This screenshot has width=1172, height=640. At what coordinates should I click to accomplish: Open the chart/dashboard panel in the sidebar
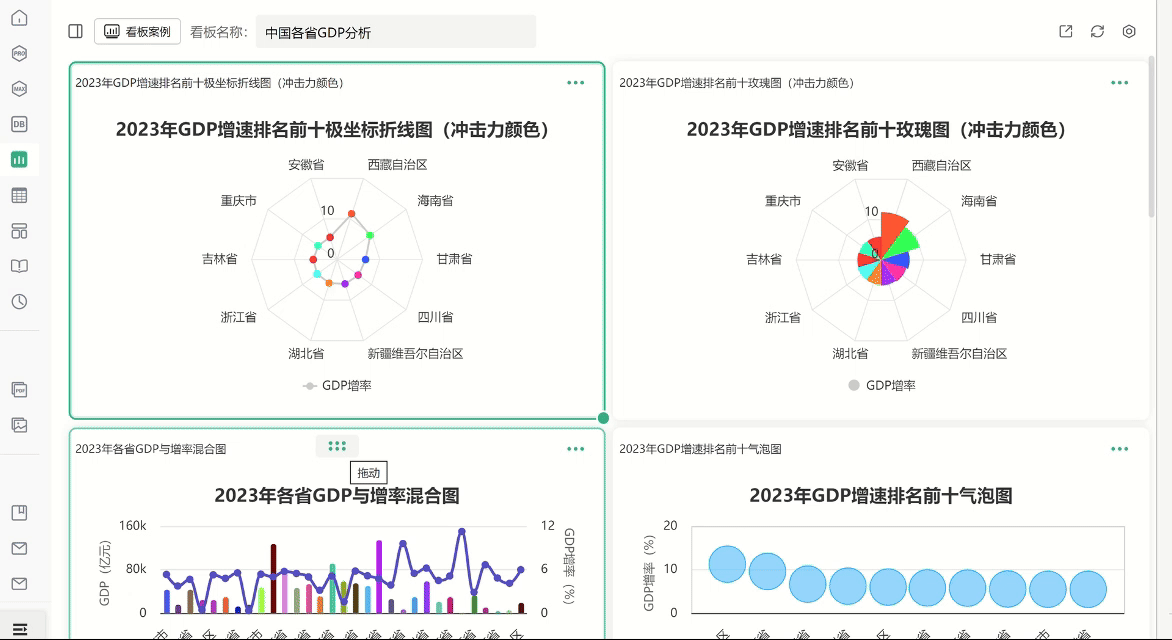pos(18,159)
